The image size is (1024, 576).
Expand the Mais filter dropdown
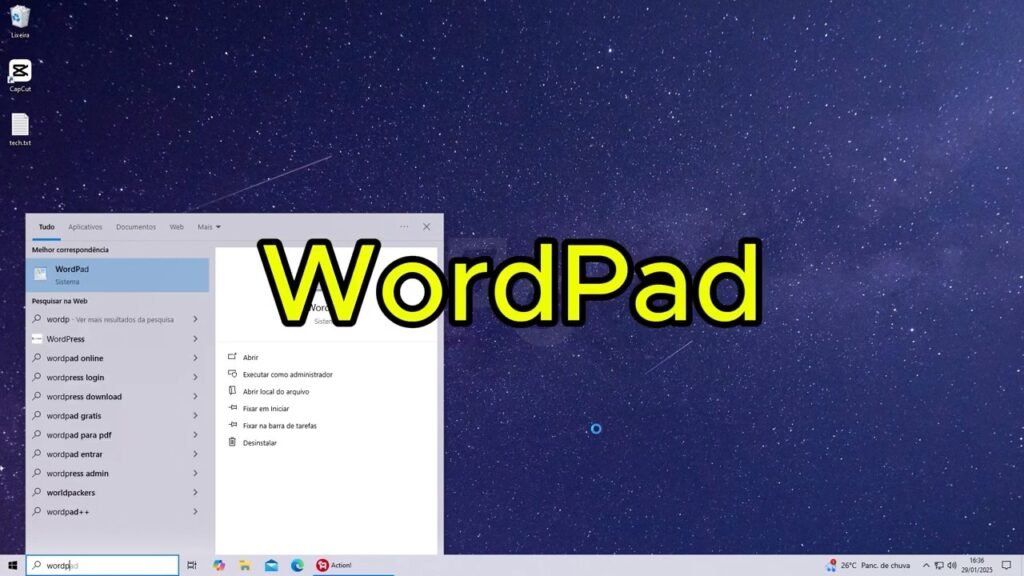click(209, 227)
